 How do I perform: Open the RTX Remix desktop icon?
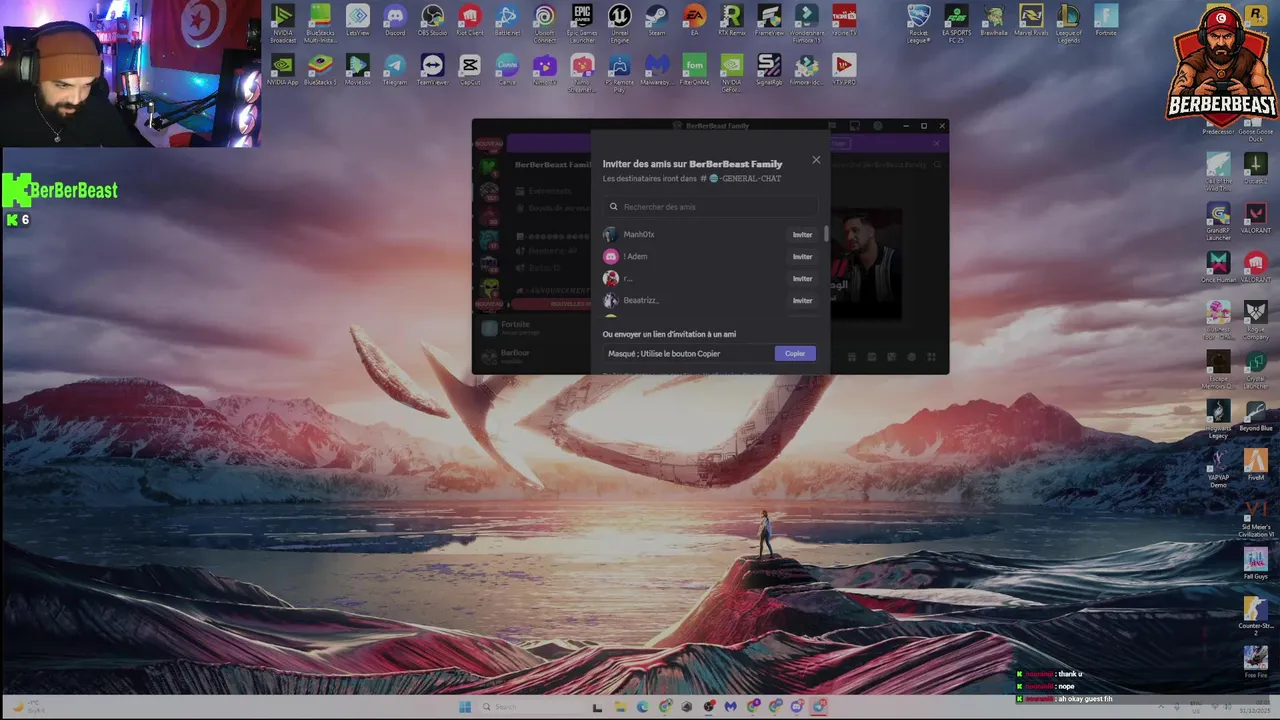click(x=731, y=21)
